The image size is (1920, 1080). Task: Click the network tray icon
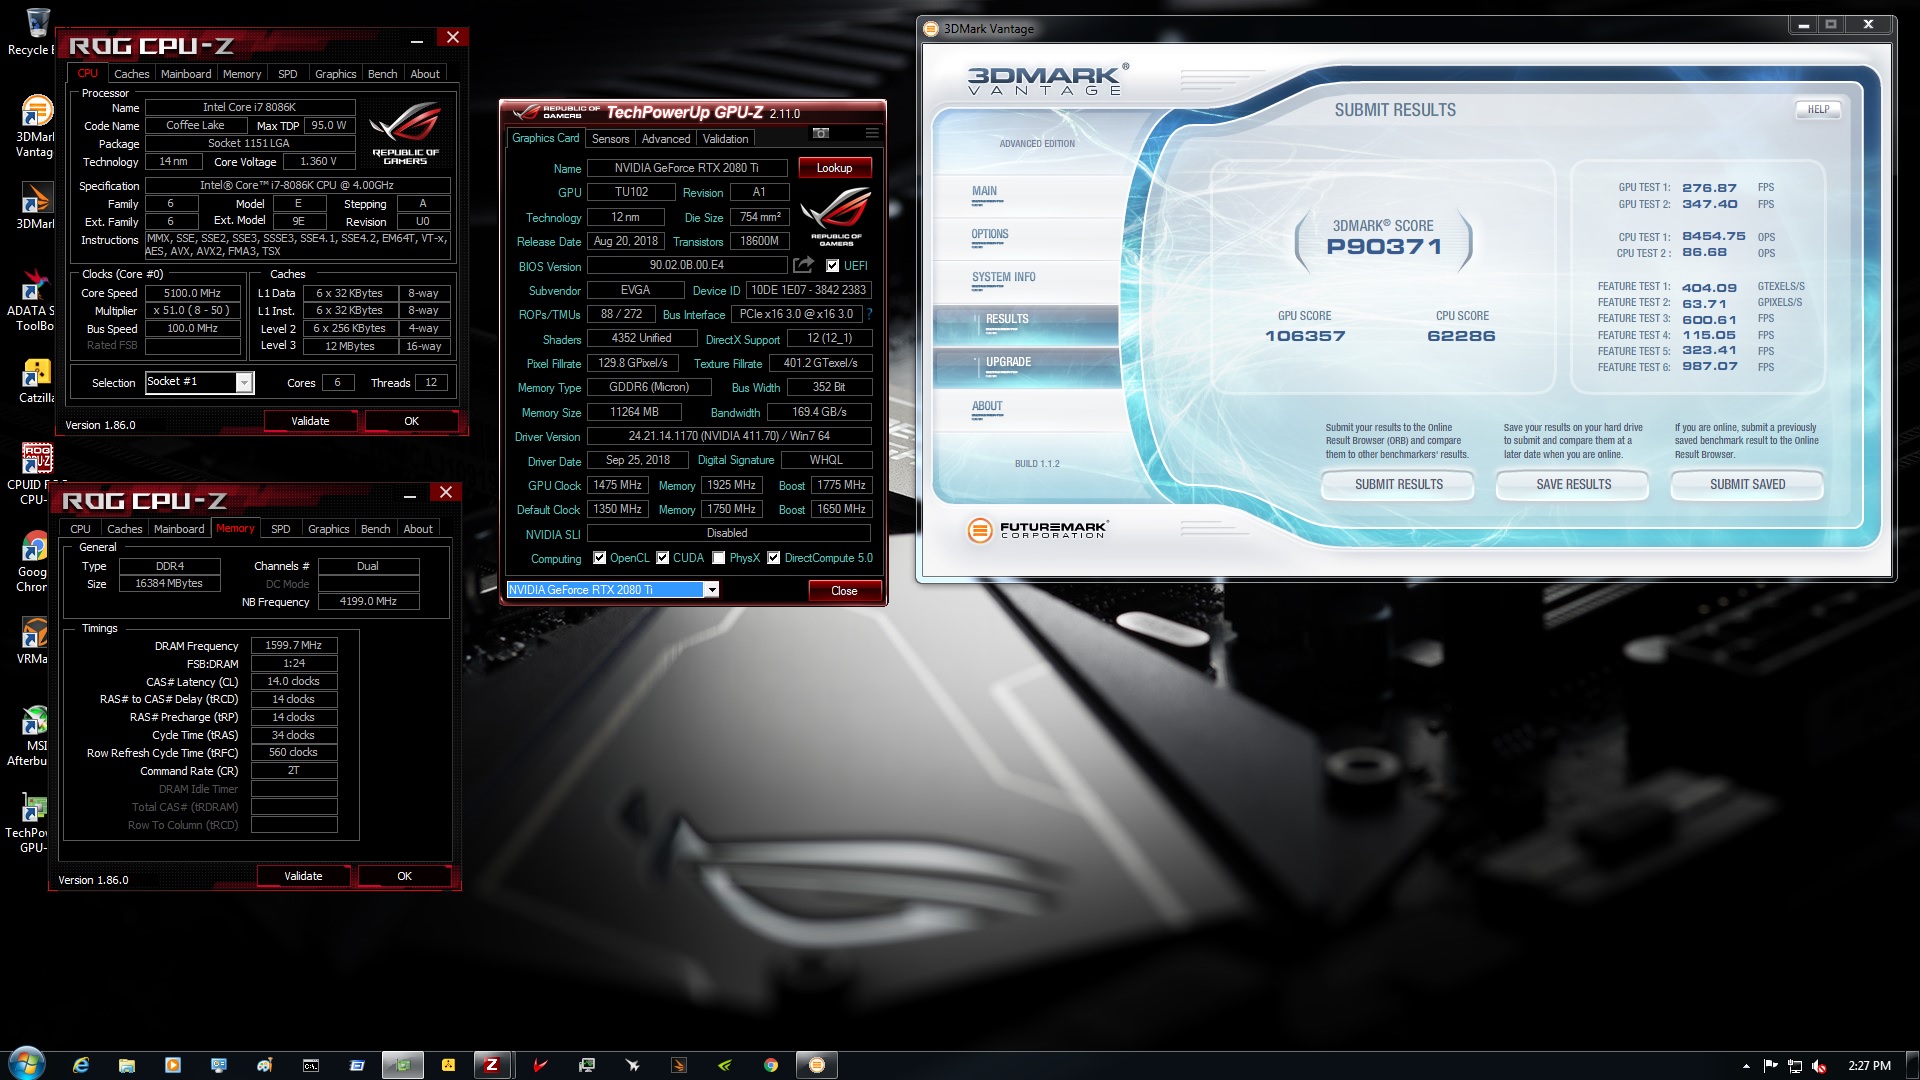1795,1066
